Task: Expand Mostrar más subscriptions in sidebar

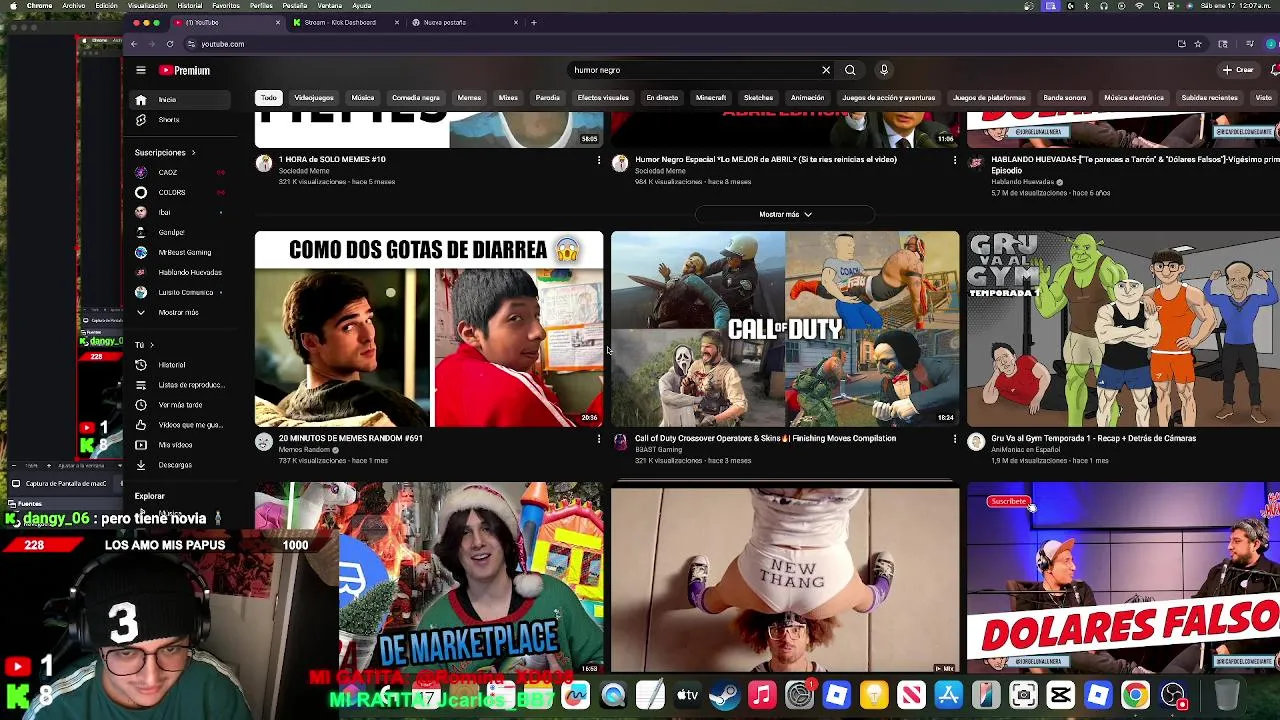Action: [x=178, y=312]
